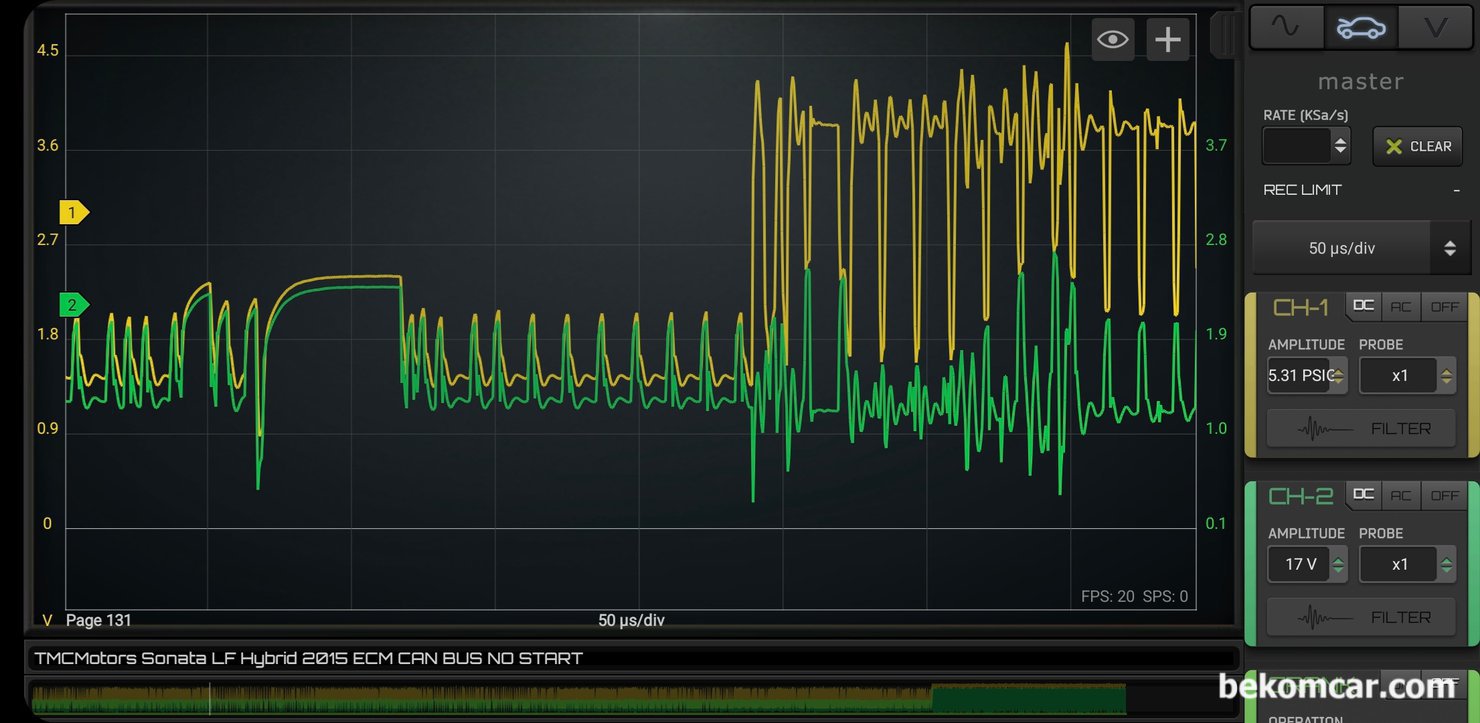1480x723 pixels.
Task: Switch to the sine wave tab
Action: [x=1287, y=27]
